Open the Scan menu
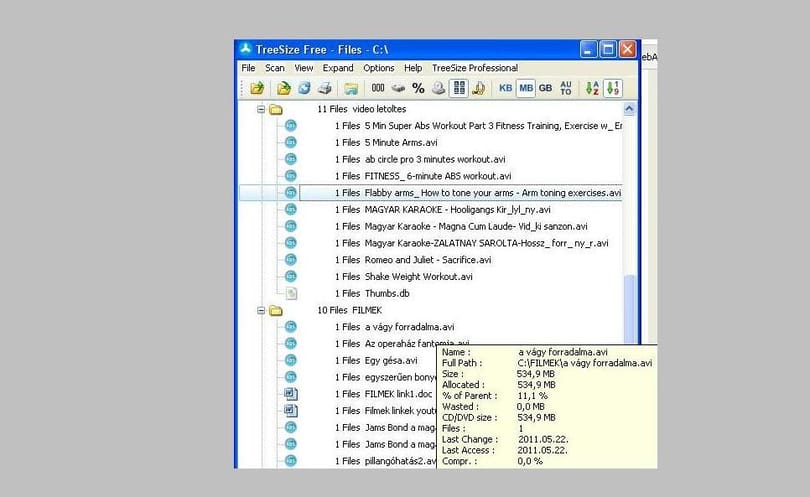Image resolution: width=810 pixels, height=497 pixels. point(275,68)
